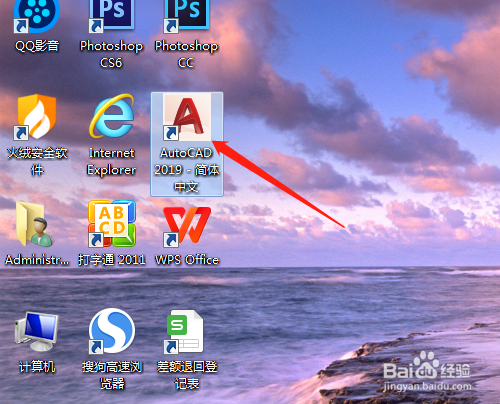This screenshot has height=404, width=500.
Task: Select the AutoCAD 2019 shortcut icon
Action: pos(187,117)
